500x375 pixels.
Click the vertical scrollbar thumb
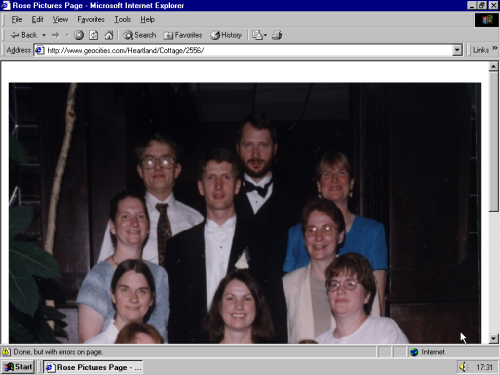(493, 141)
